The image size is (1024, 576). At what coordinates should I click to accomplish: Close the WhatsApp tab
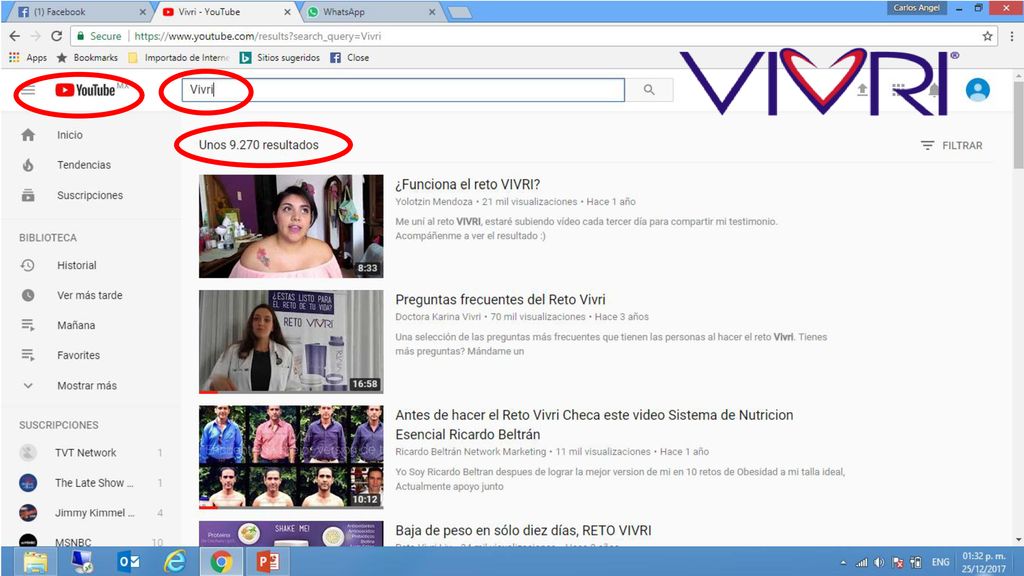tap(432, 12)
